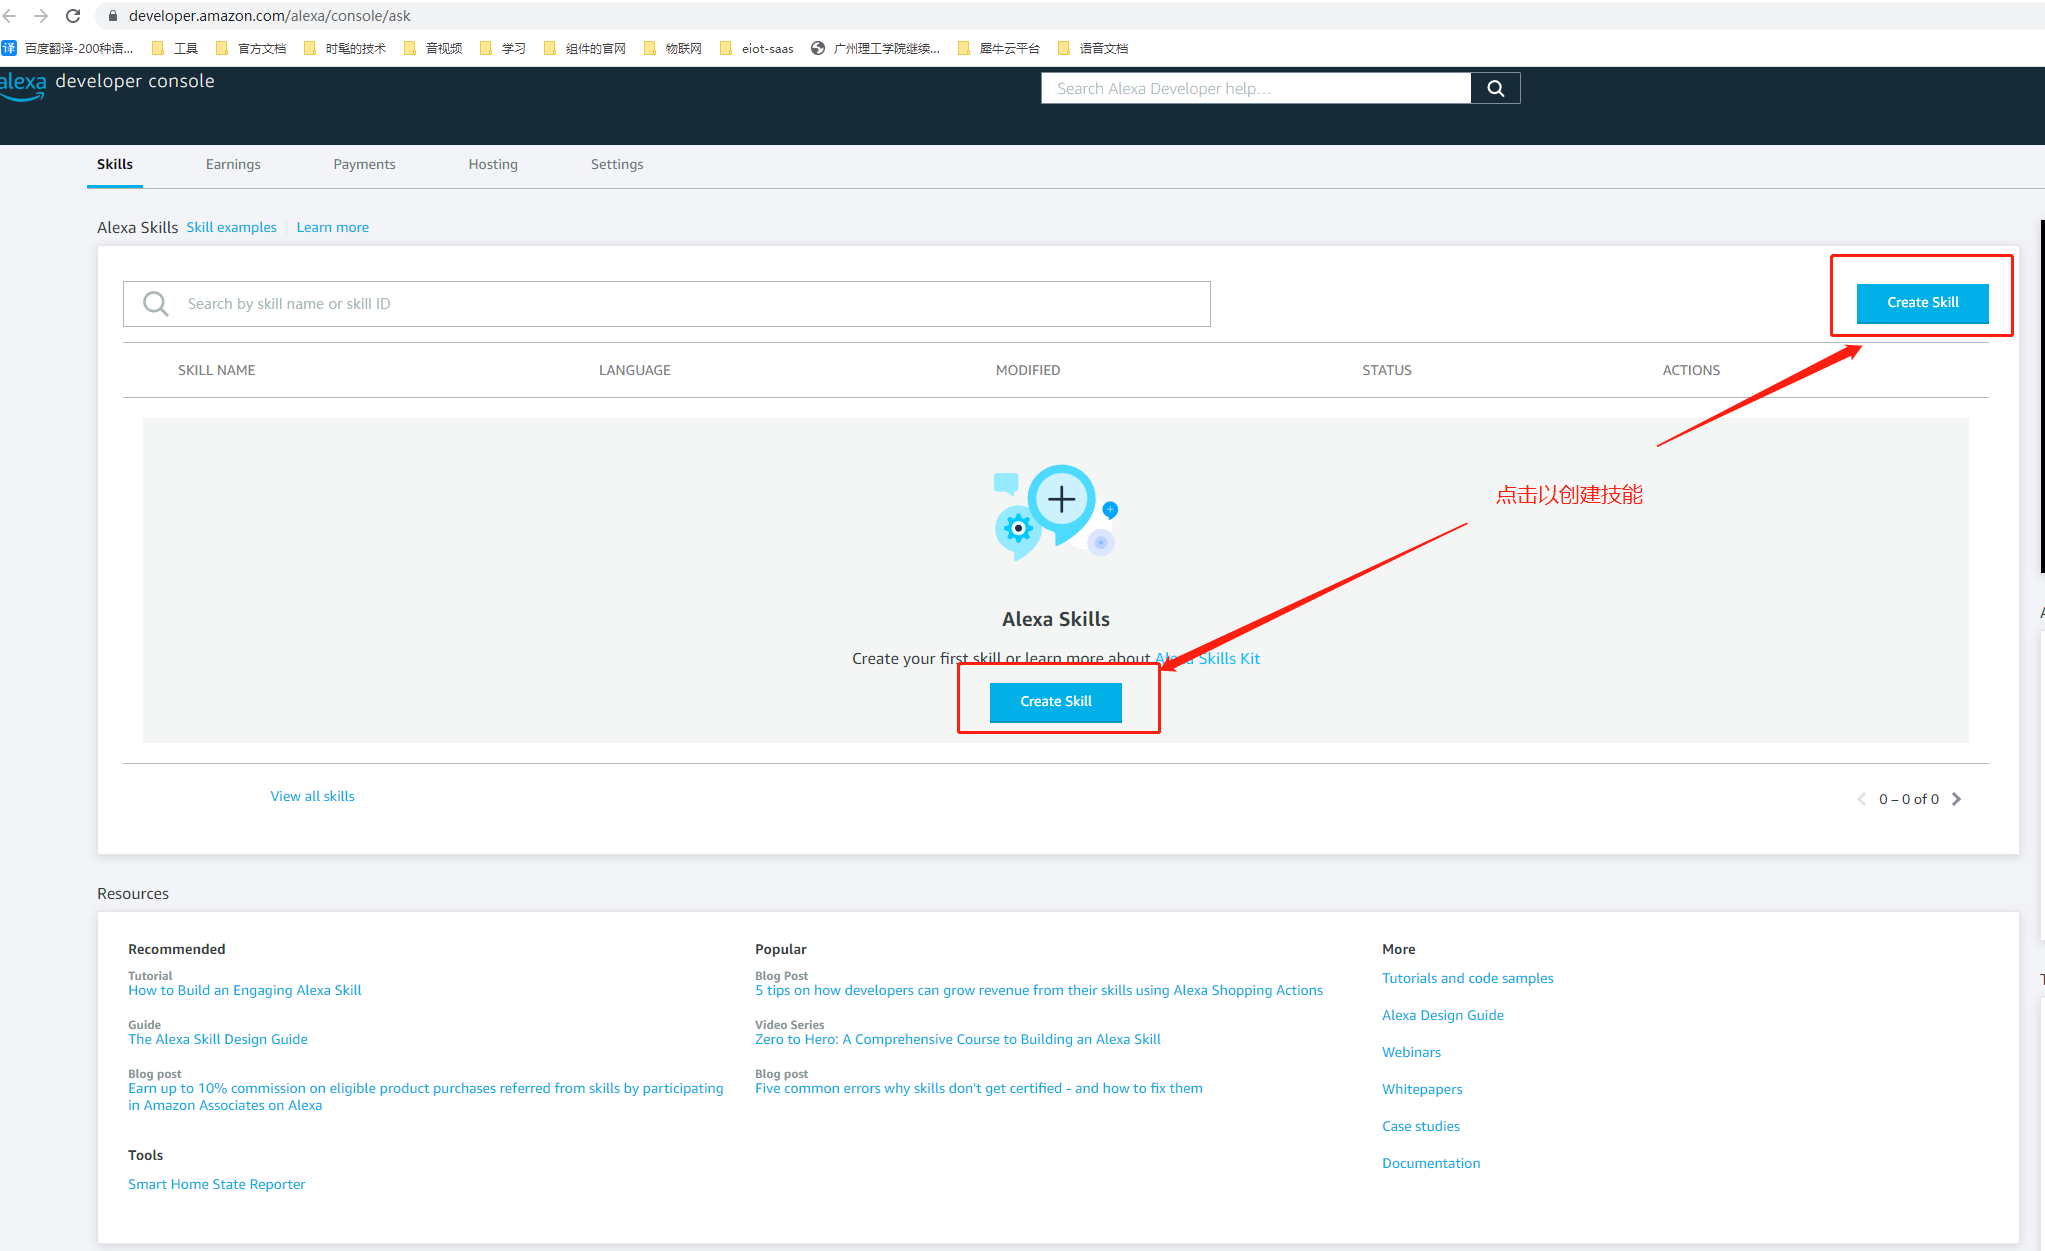The width and height of the screenshot is (2045, 1251).
Task: Open The Alexa Skill Design Guide link
Action: point(218,1039)
